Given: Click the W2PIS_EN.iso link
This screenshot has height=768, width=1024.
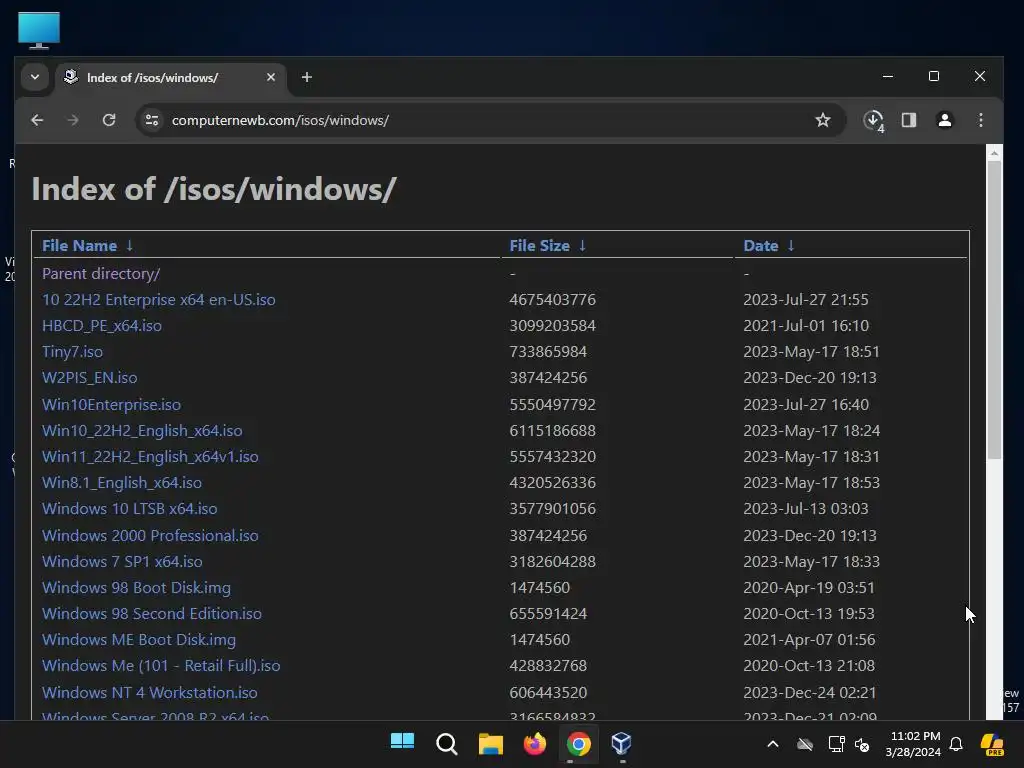Looking at the screenshot, I should (89, 378).
